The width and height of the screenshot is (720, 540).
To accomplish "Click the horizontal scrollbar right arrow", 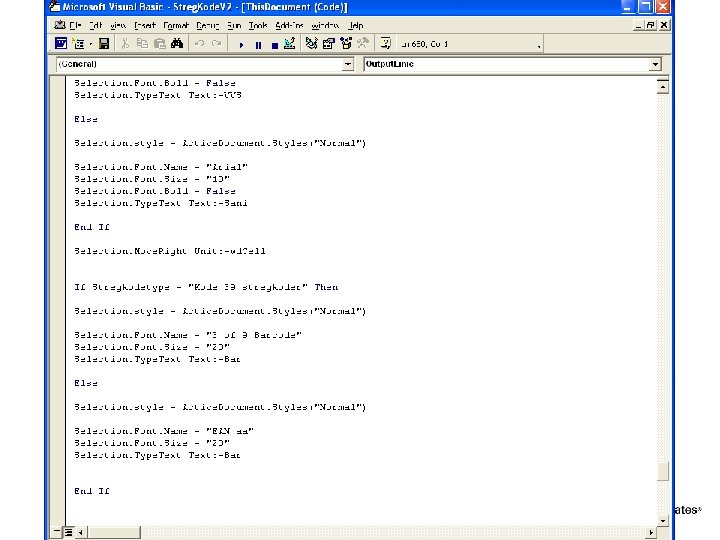I will tap(651, 533).
